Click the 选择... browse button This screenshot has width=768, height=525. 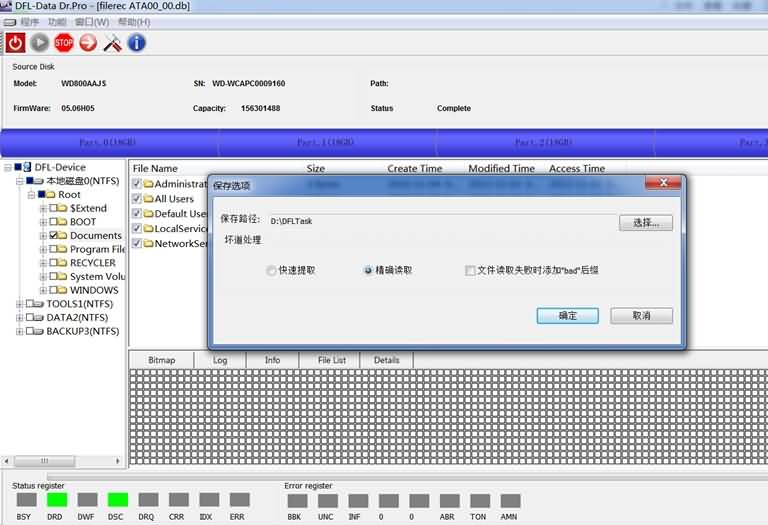(645, 222)
